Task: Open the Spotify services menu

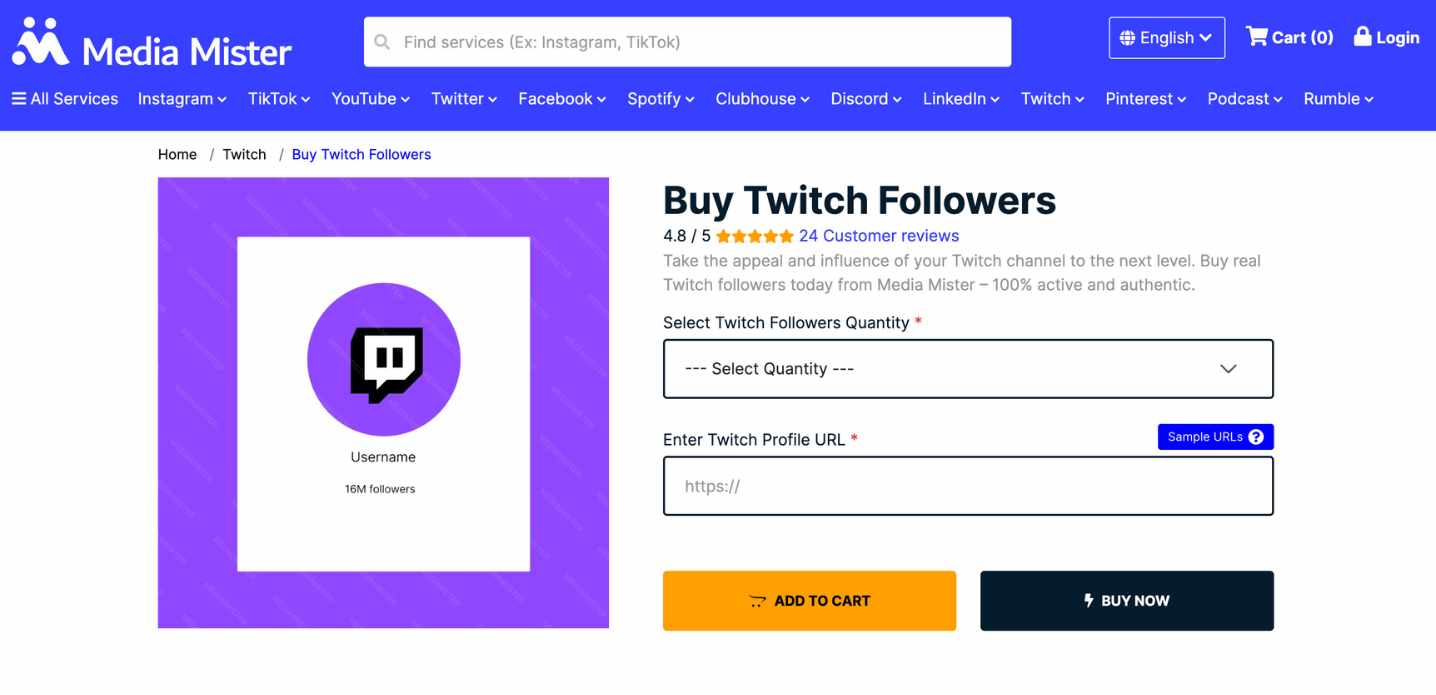Action: point(661,99)
